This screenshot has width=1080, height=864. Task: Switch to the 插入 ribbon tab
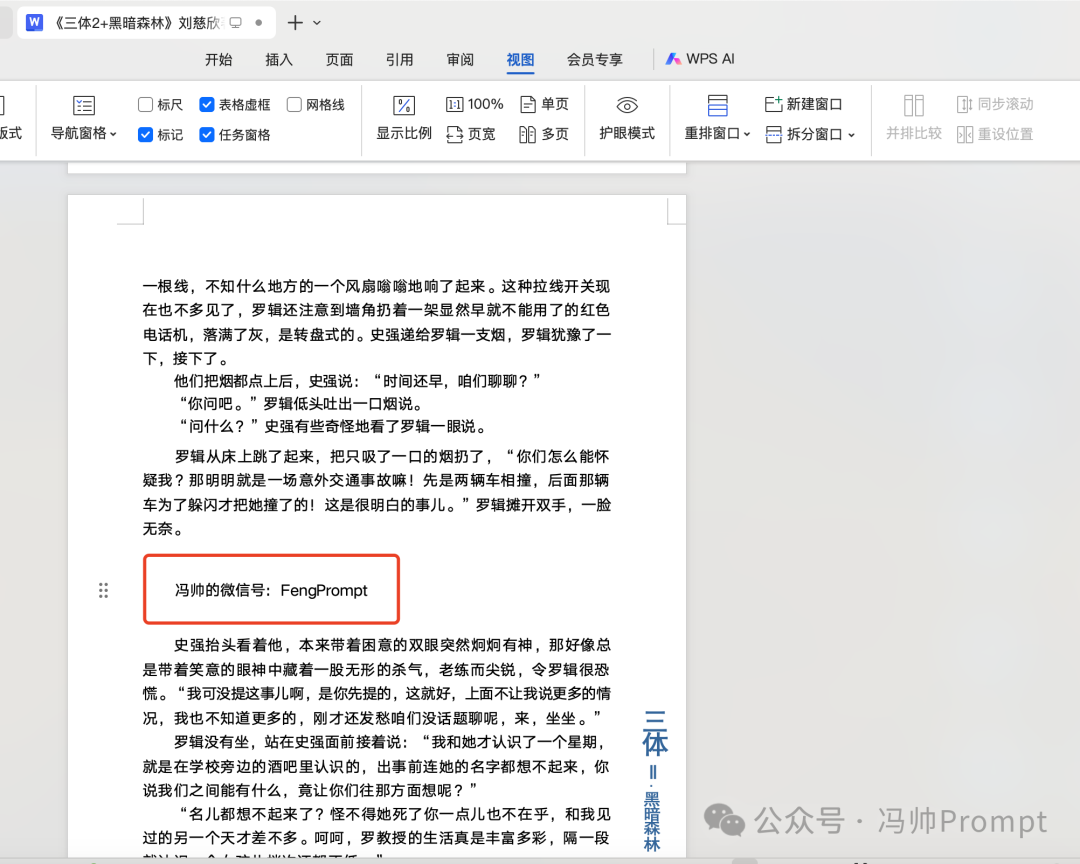coord(279,59)
